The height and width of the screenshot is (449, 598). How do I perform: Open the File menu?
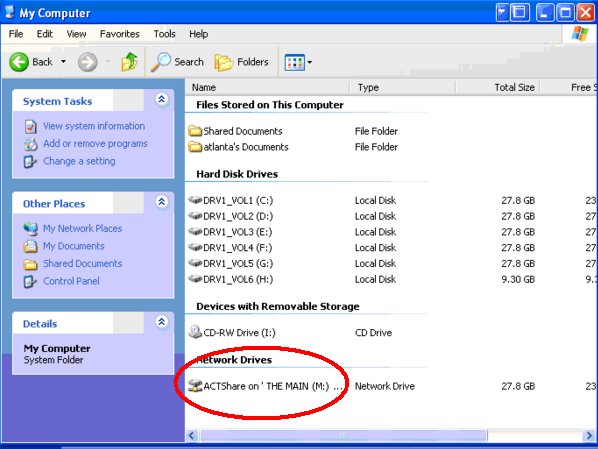point(16,34)
